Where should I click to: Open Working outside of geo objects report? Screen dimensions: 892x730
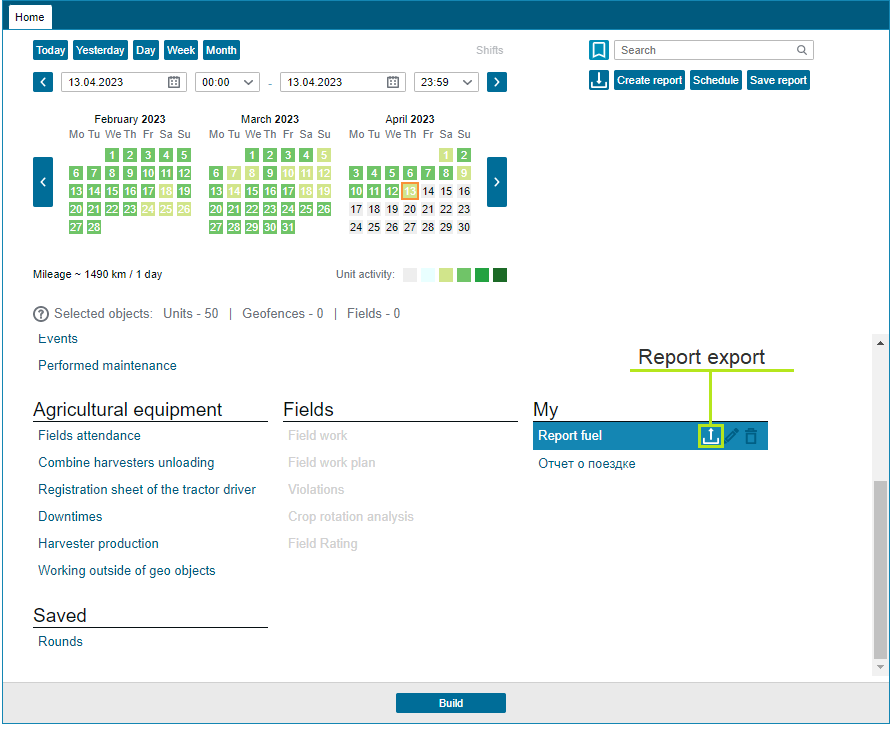[x=126, y=571]
